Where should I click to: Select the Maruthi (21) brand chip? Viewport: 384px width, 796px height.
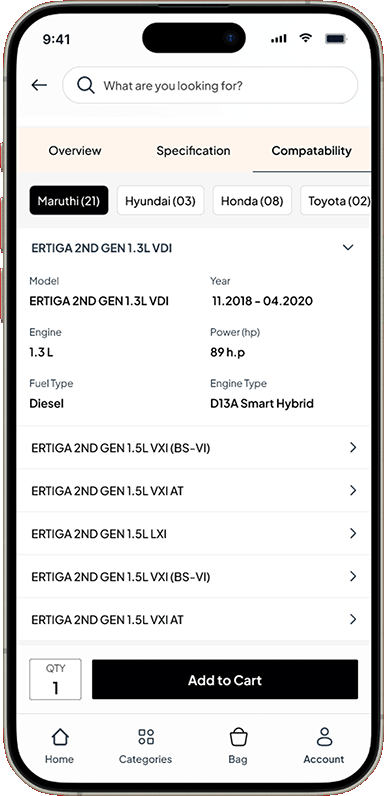(x=69, y=201)
